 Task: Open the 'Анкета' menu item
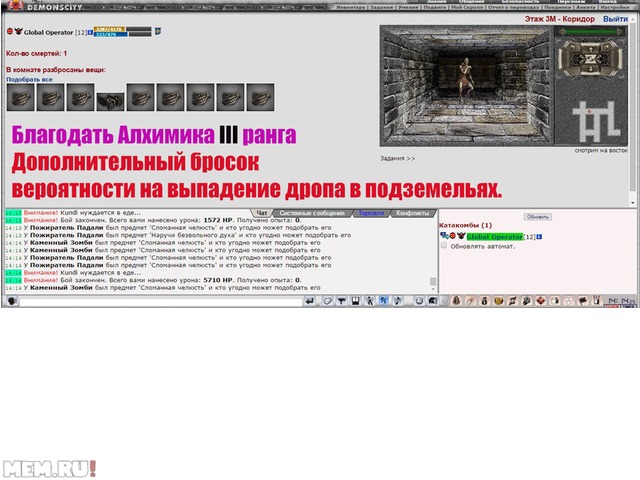point(585,7)
